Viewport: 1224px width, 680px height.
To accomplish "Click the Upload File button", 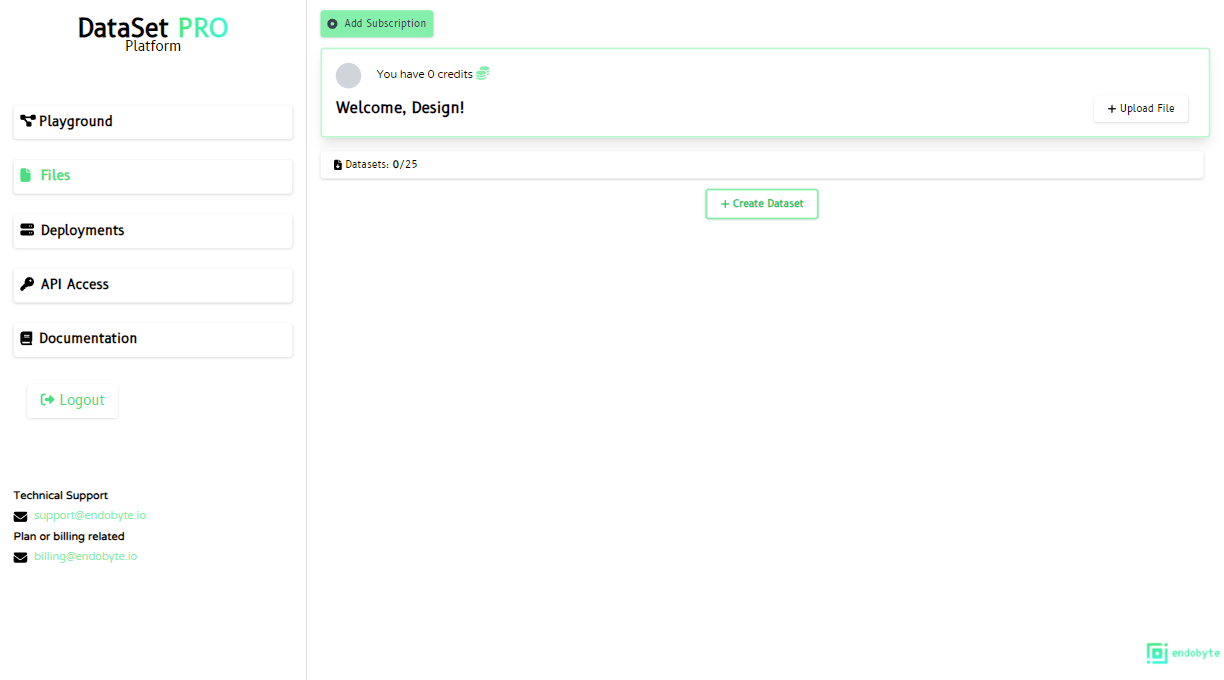I will coord(1140,108).
